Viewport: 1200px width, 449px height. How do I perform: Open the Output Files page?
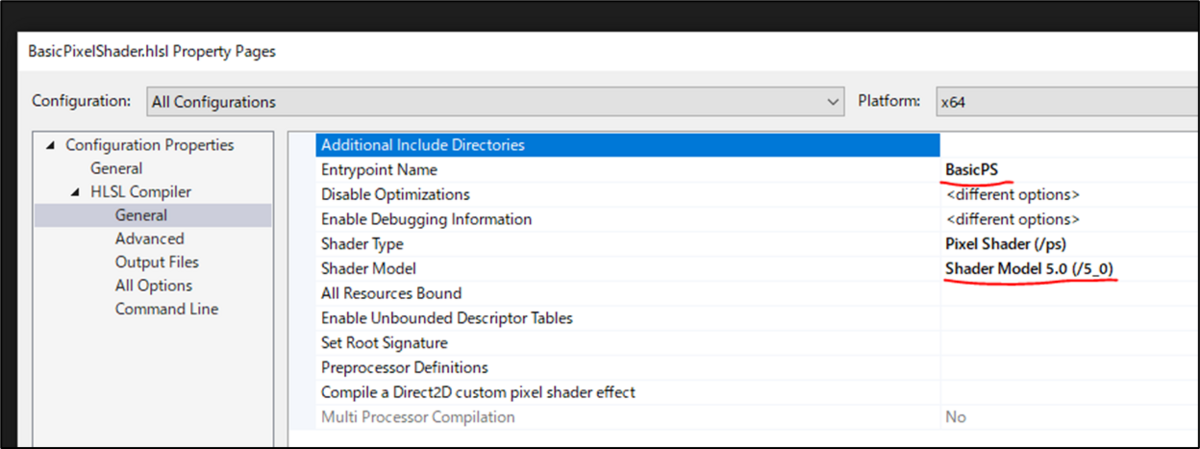coord(156,262)
